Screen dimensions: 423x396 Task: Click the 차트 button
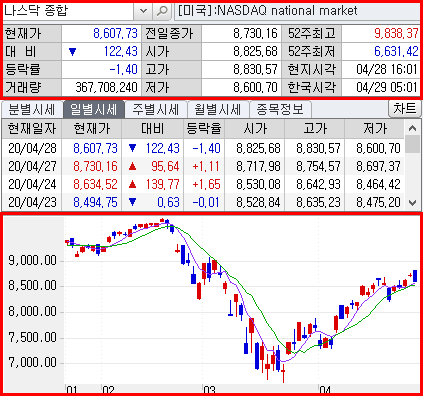(405, 109)
